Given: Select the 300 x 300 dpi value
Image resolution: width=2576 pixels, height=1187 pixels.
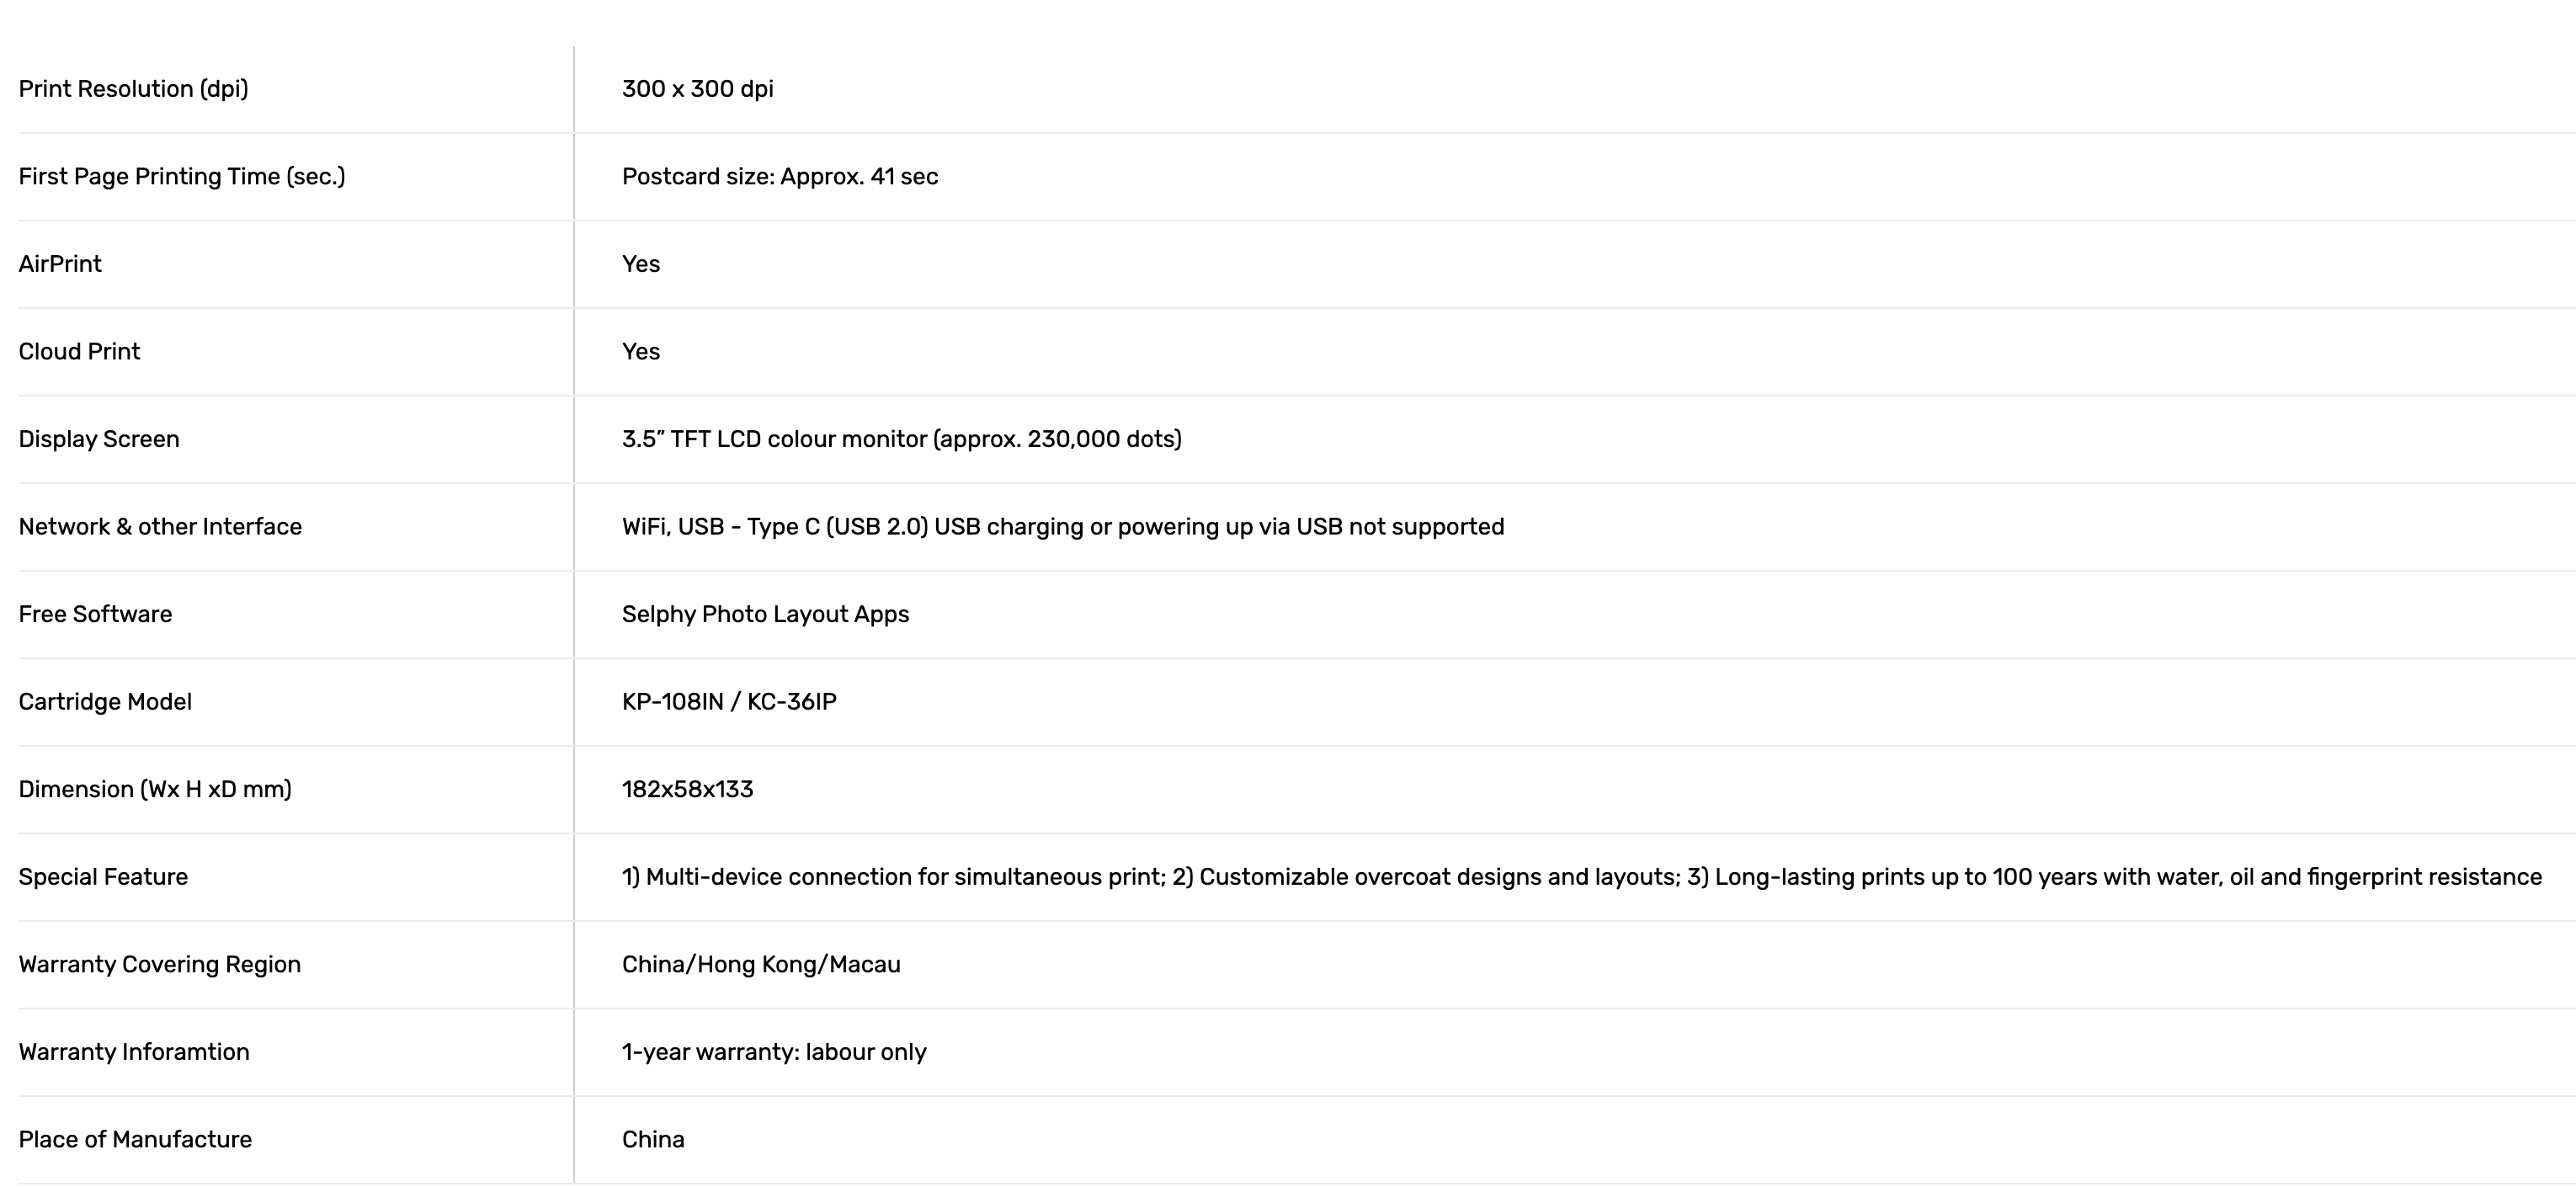Looking at the screenshot, I should click(x=697, y=89).
